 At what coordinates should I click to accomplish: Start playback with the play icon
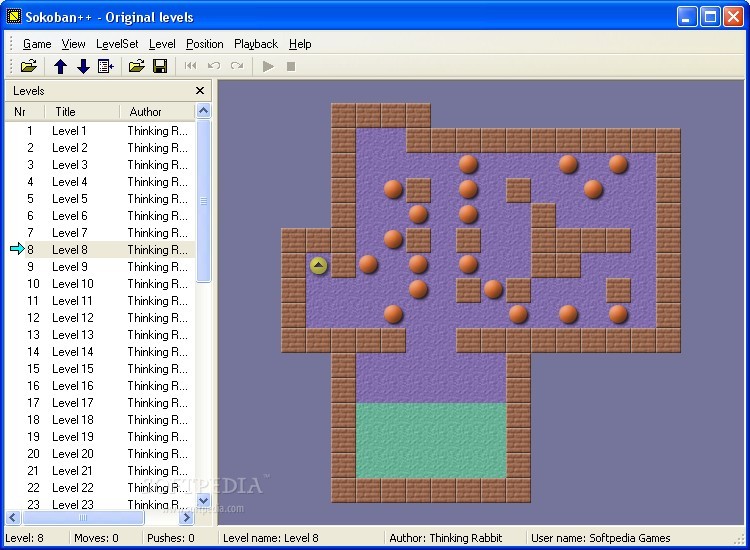coord(268,66)
